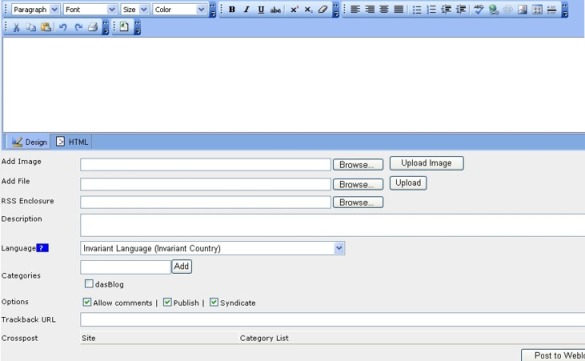Align text right

coord(369,9)
